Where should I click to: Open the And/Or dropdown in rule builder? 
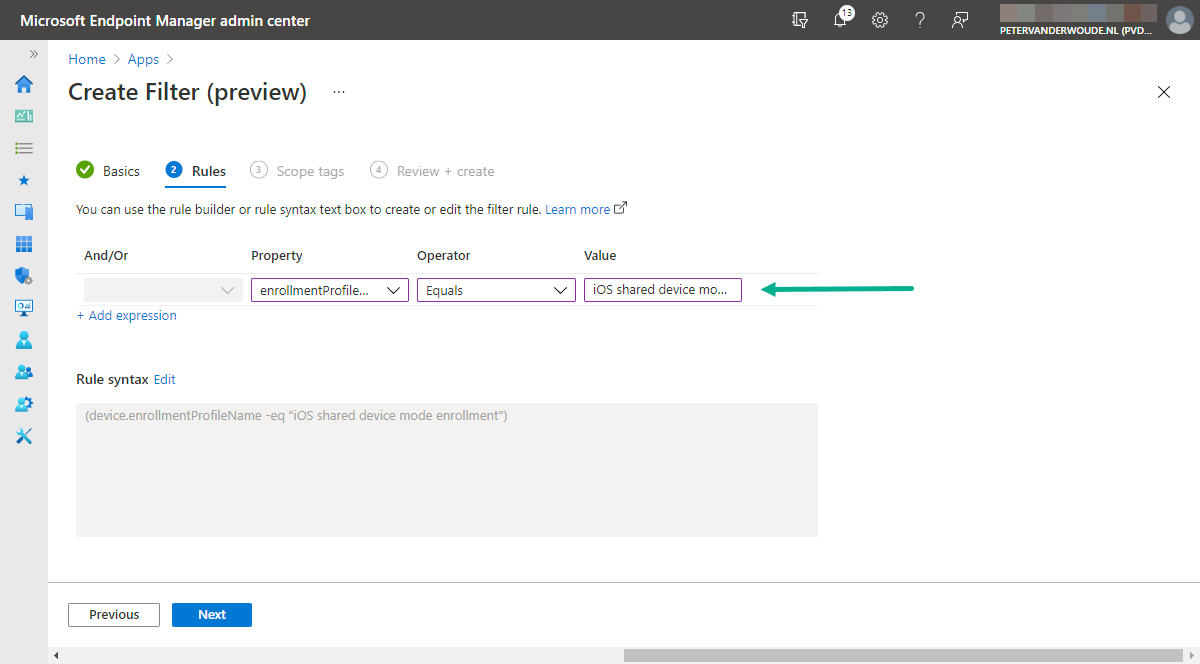pyautogui.click(x=161, y=289)
